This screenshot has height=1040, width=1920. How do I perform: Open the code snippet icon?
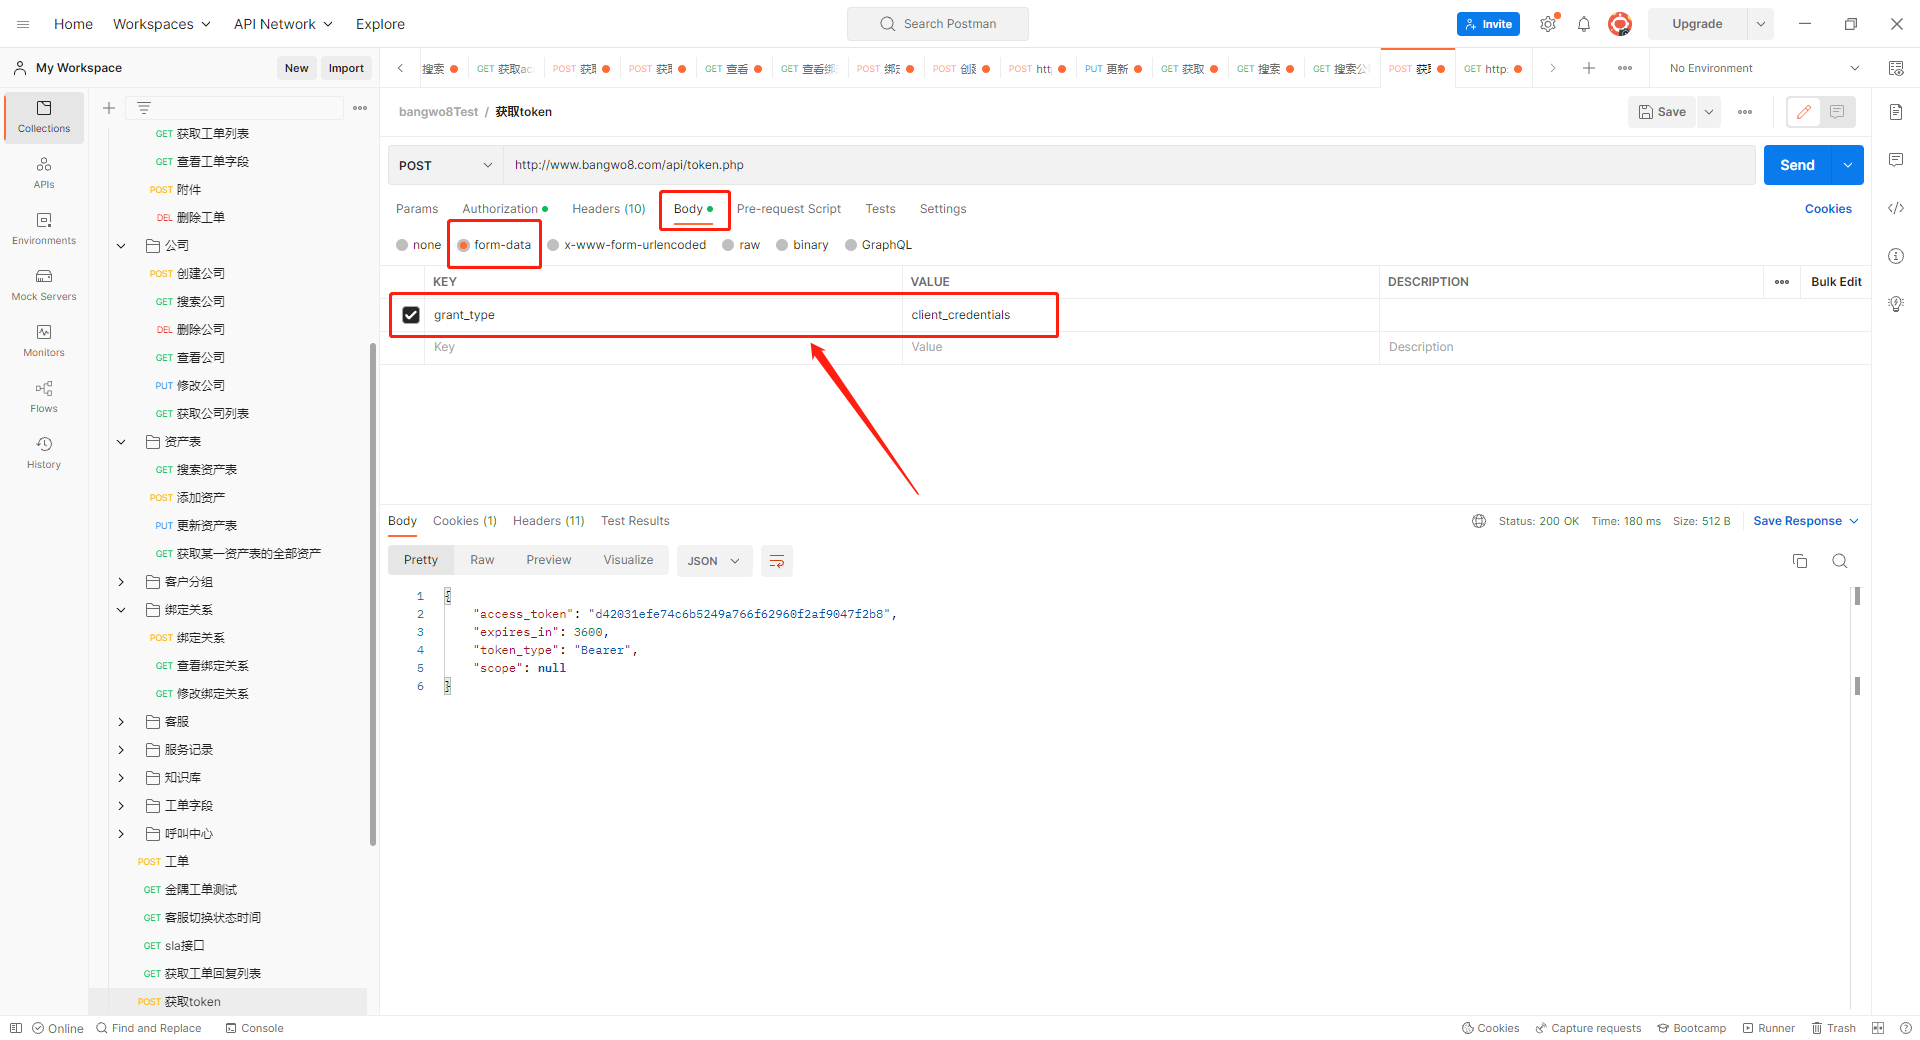1896,208
